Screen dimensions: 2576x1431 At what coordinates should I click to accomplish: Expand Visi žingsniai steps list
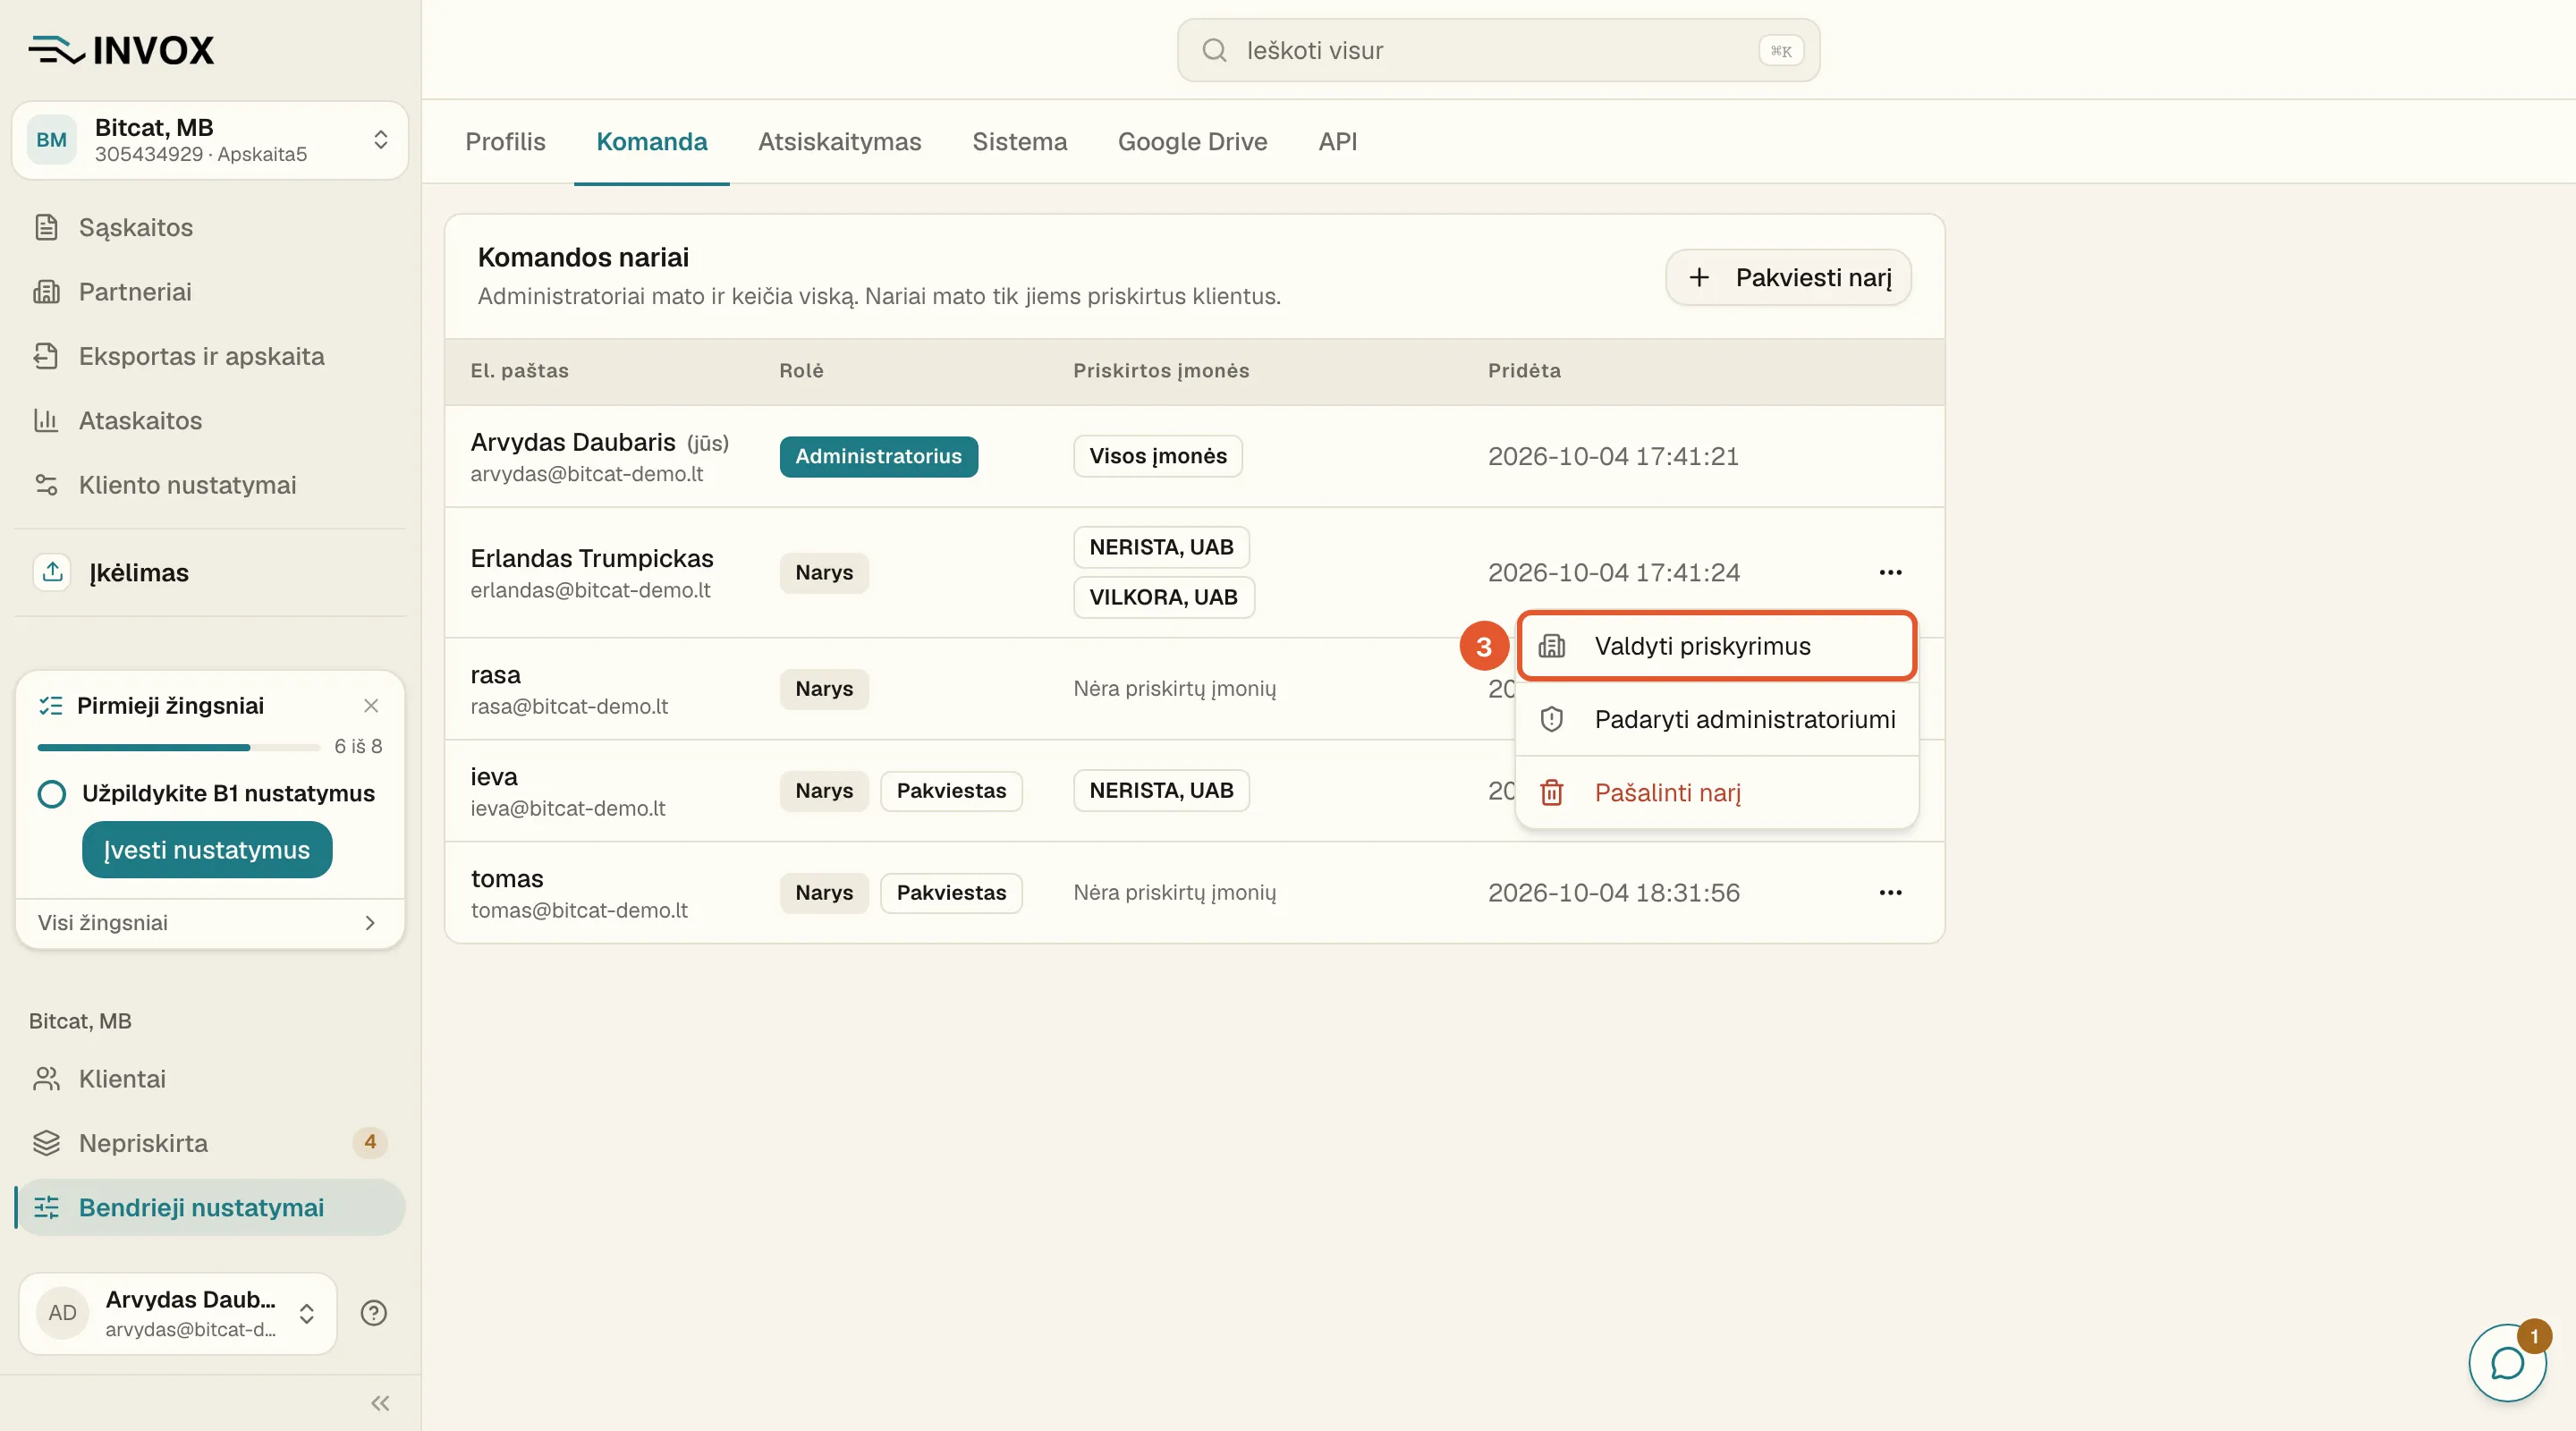(210, 923)
